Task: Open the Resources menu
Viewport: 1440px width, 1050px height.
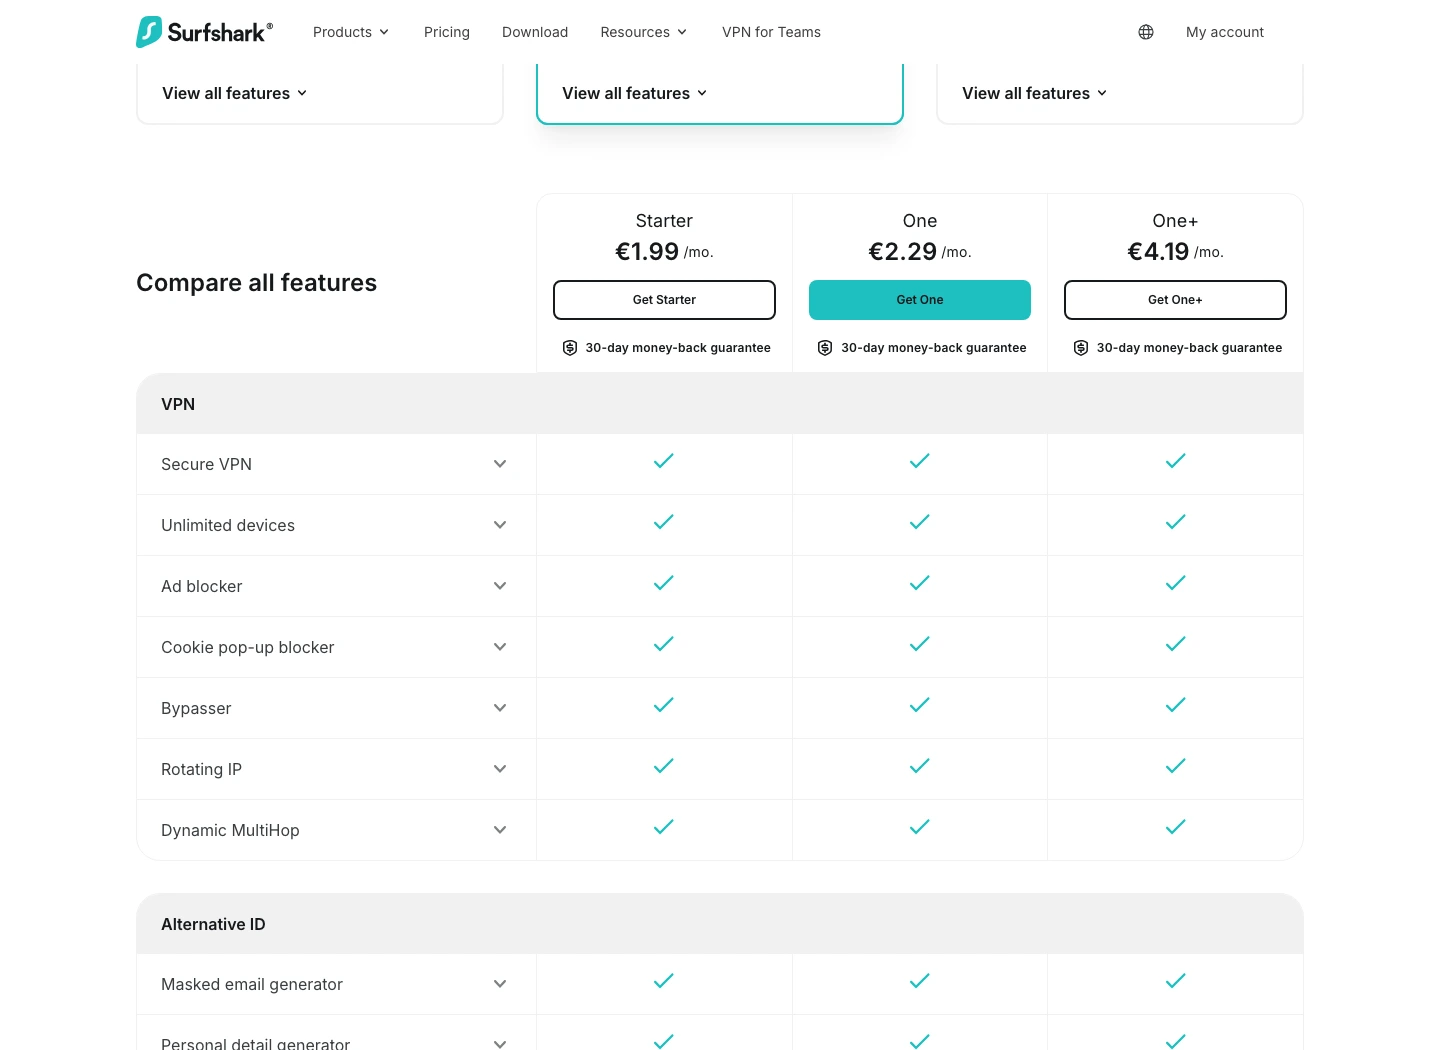Action: coord(644,32)
